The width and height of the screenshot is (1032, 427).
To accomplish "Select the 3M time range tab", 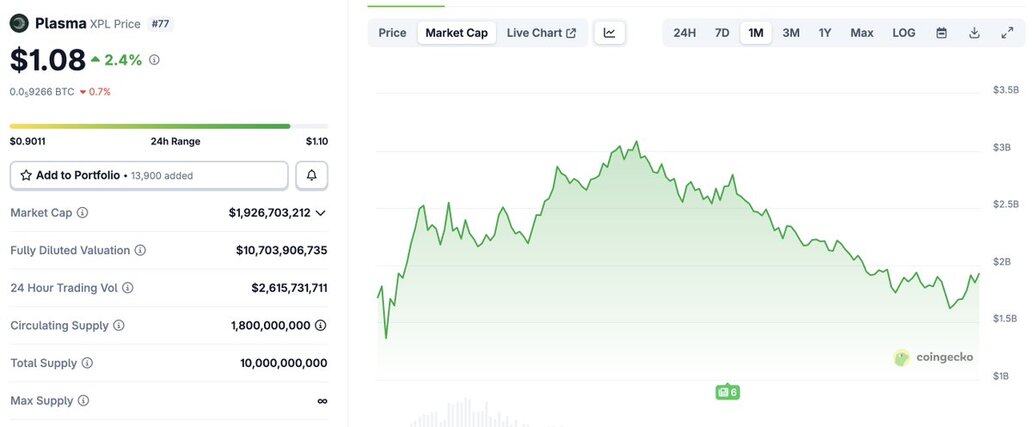I will point(790,33).
